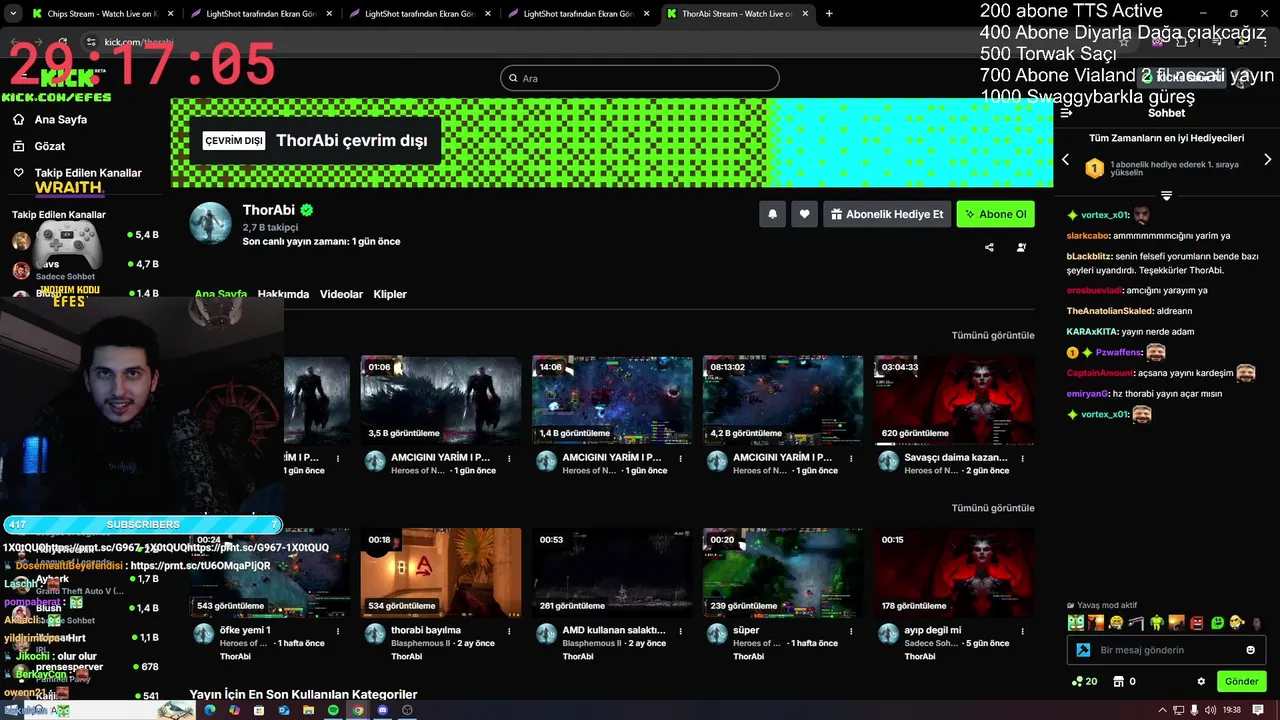Click the notification bell icon for ThorAbi
1280x720 pixels.
click(772, 214)
